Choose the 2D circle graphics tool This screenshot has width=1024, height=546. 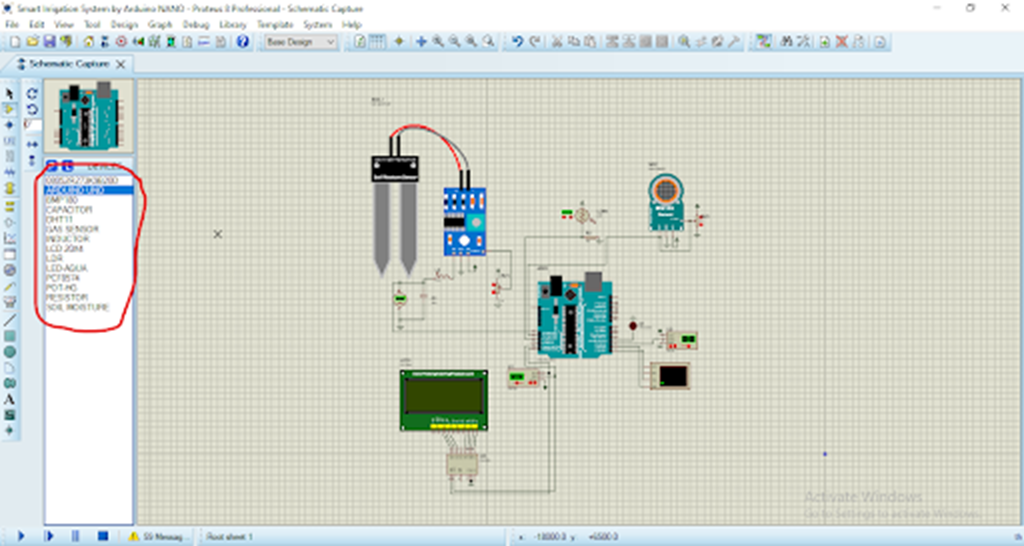[9, 351]
